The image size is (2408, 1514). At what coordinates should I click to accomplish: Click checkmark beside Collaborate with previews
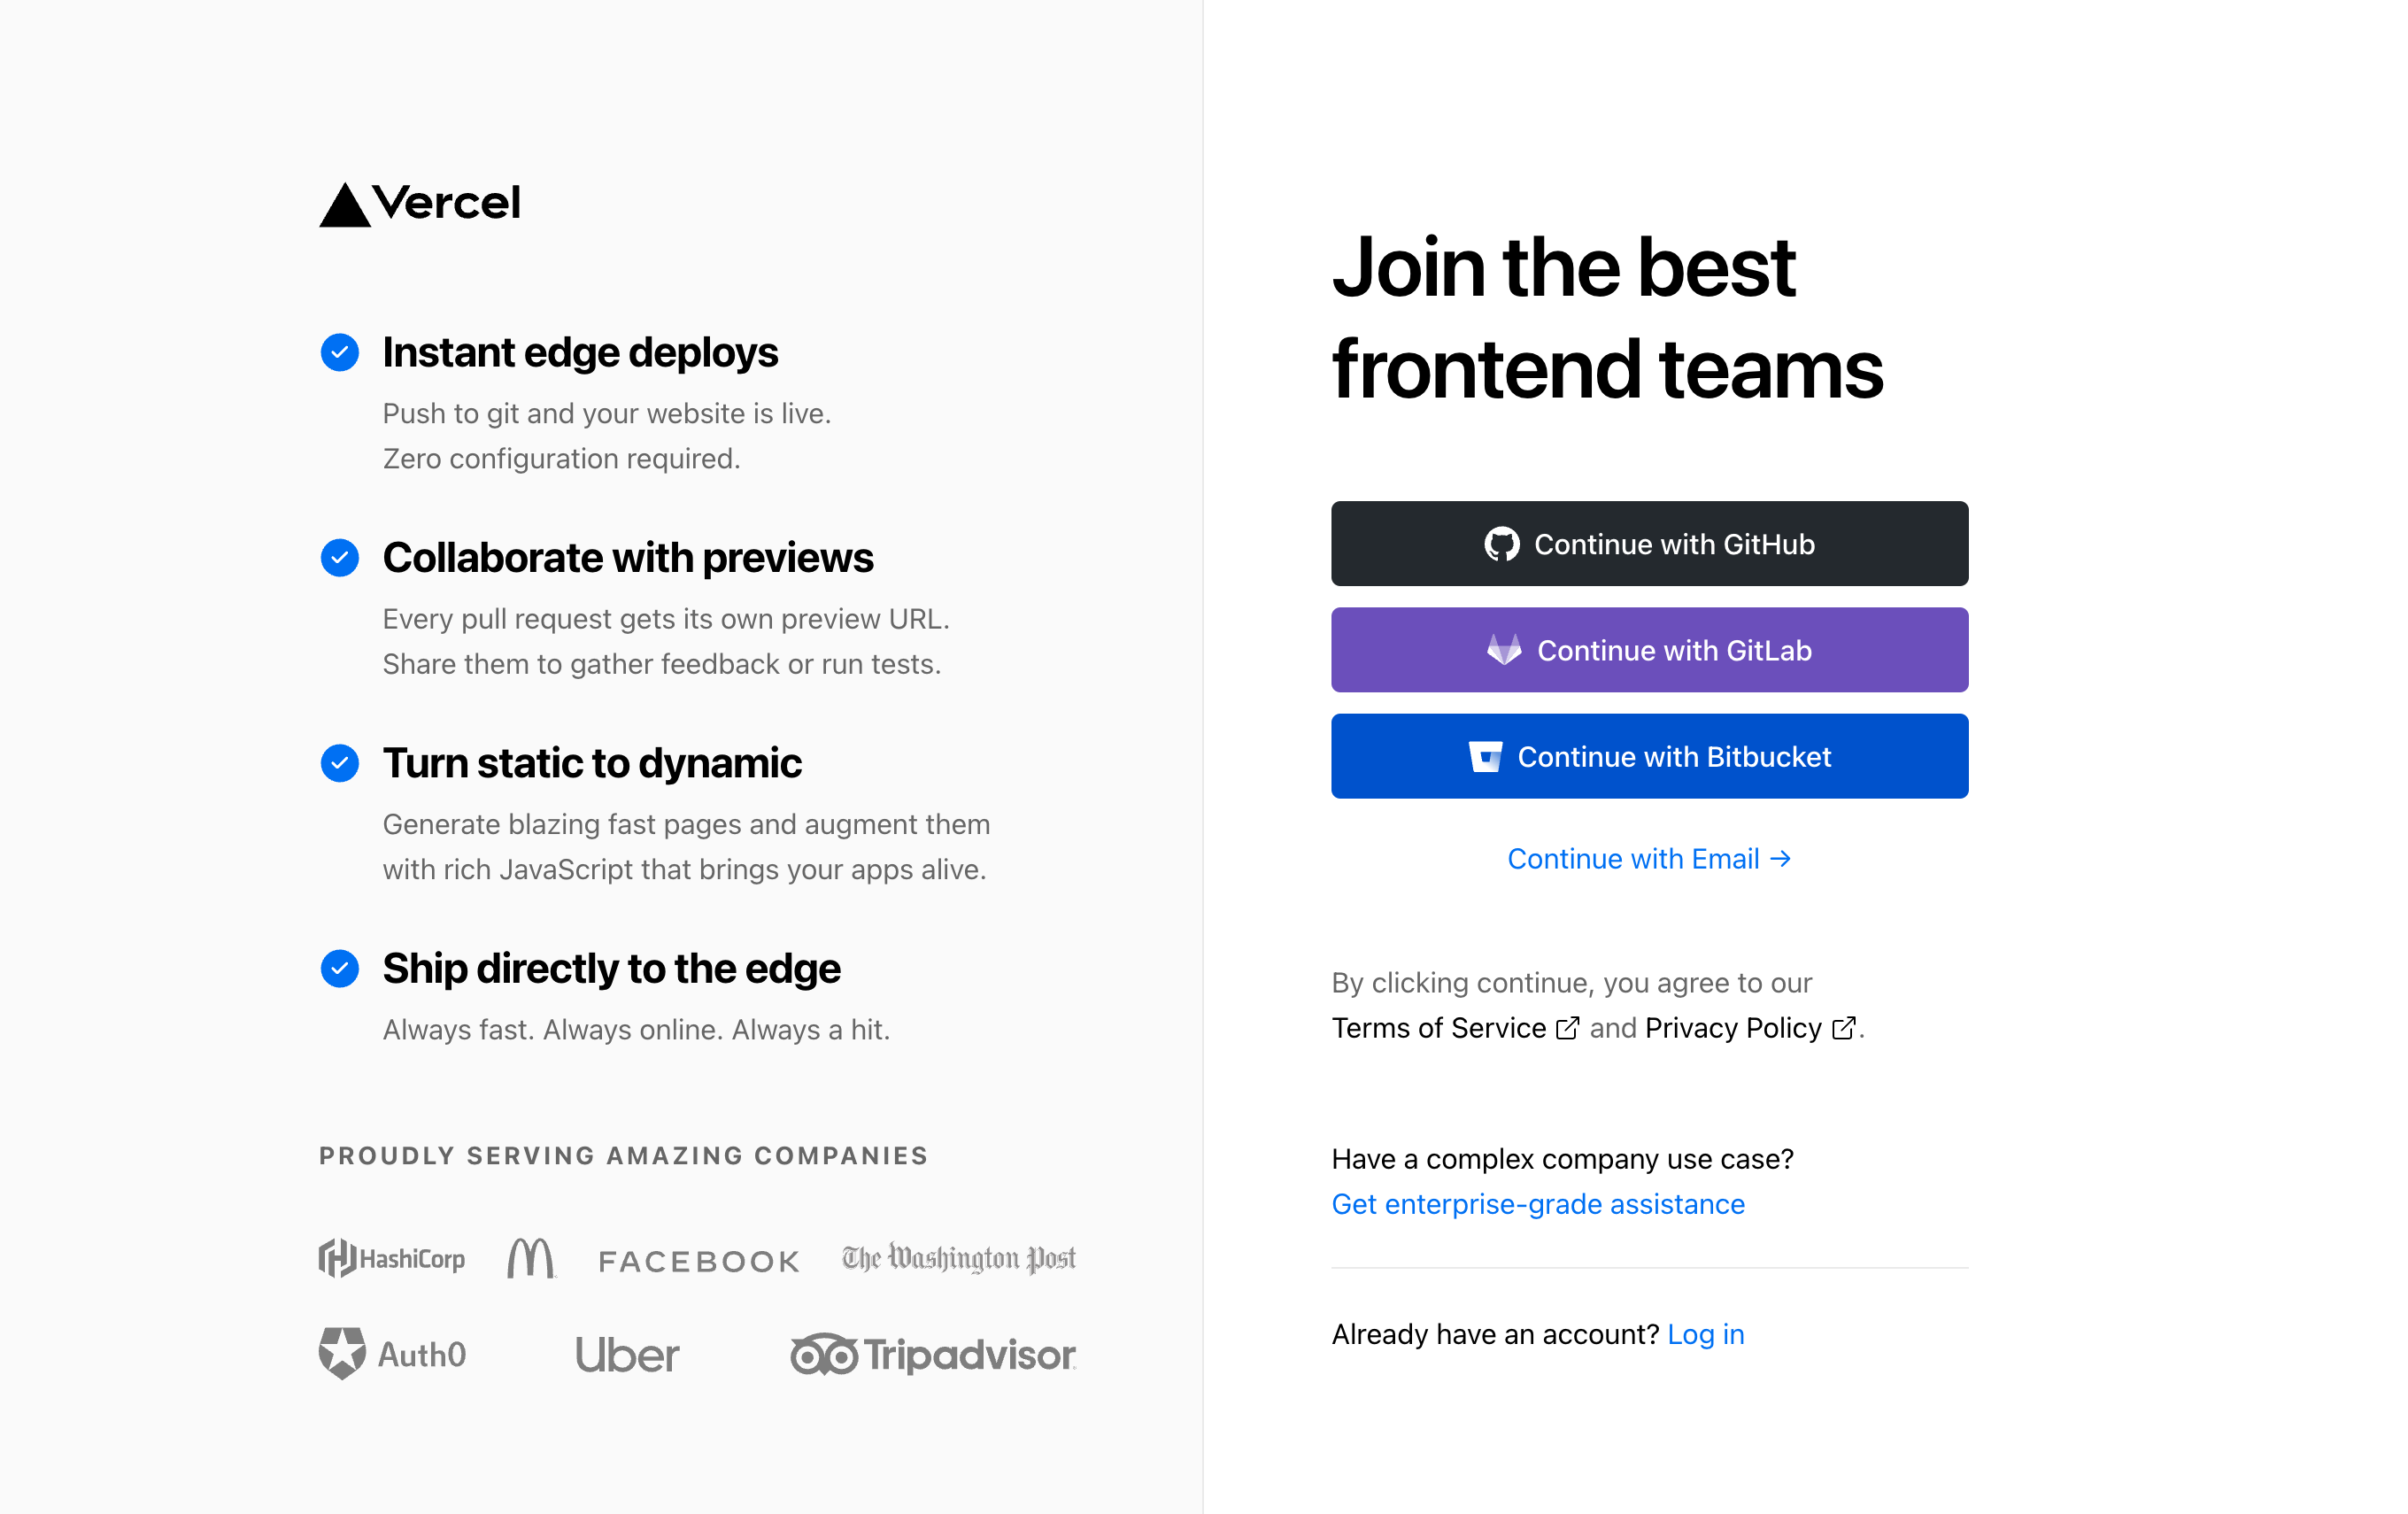[340, 558]
